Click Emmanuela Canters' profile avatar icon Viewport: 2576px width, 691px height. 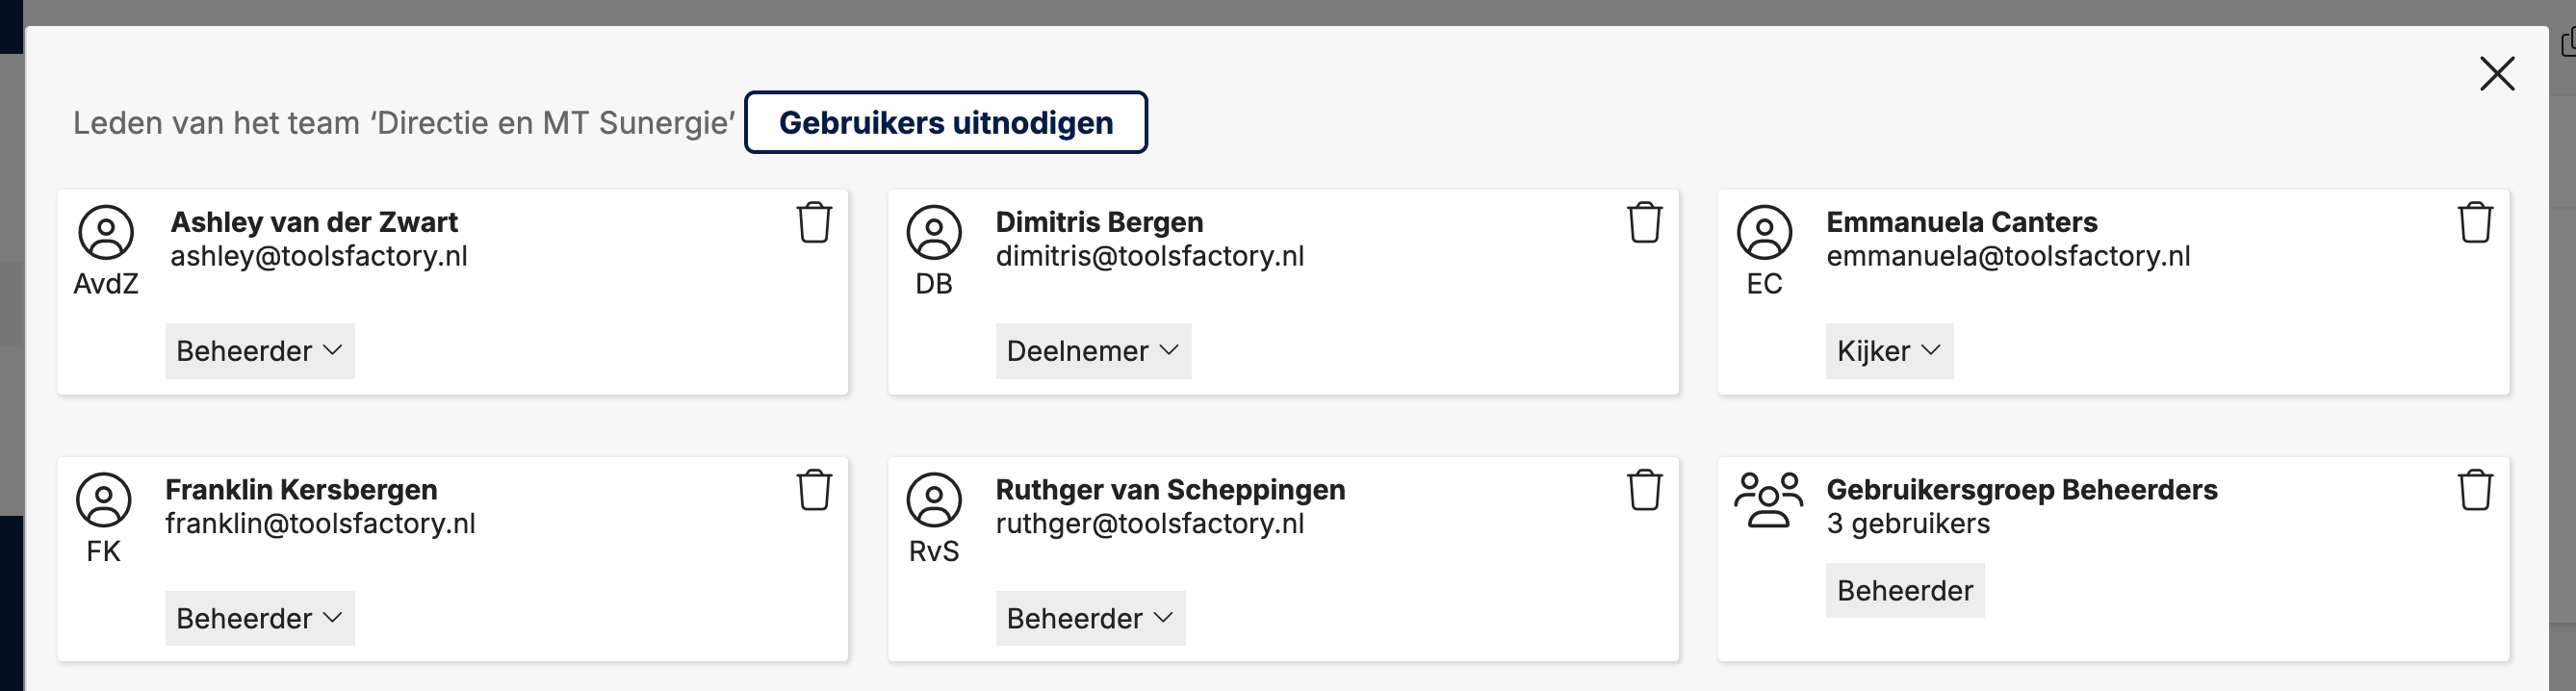[x=1764, y=232]
